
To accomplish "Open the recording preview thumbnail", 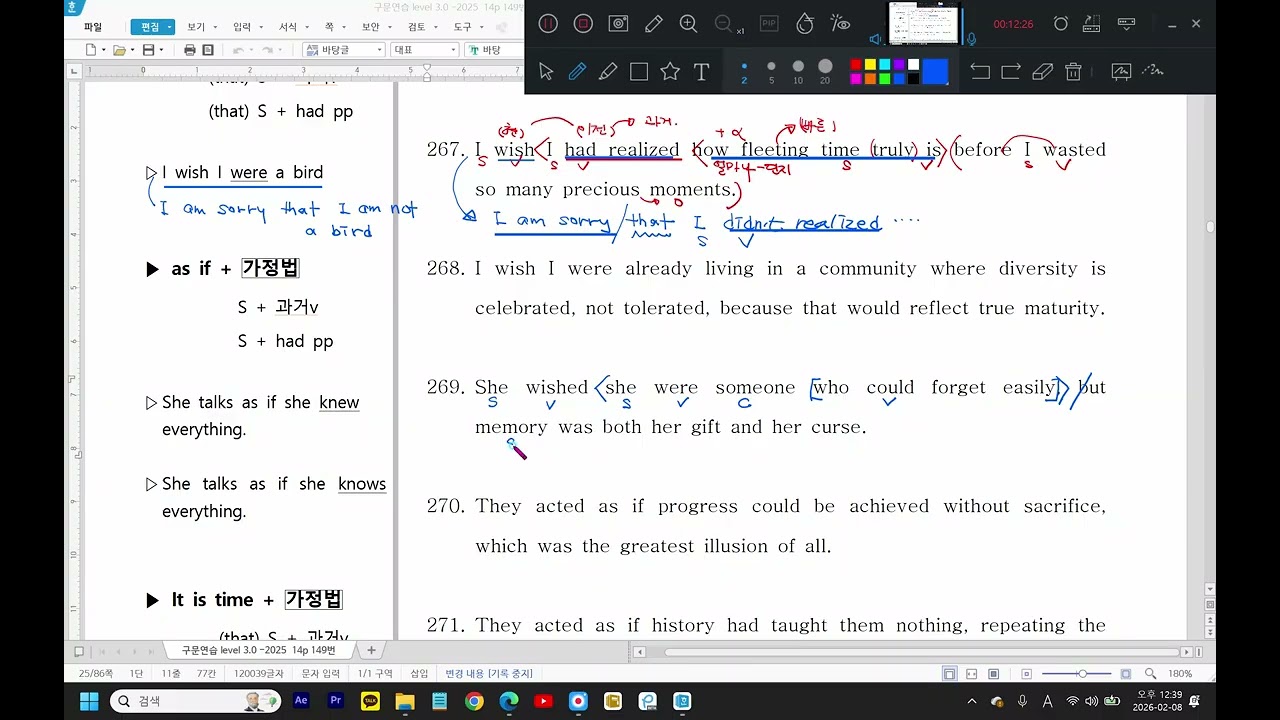I will 923,23.
